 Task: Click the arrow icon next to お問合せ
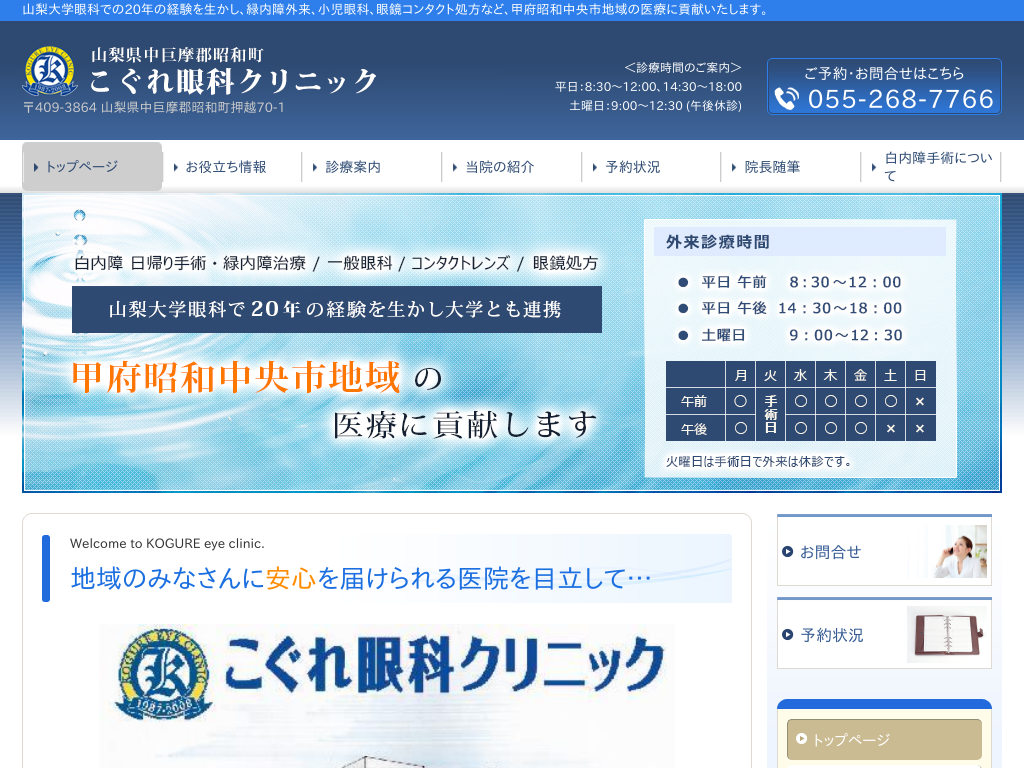(x=788, y=552)
